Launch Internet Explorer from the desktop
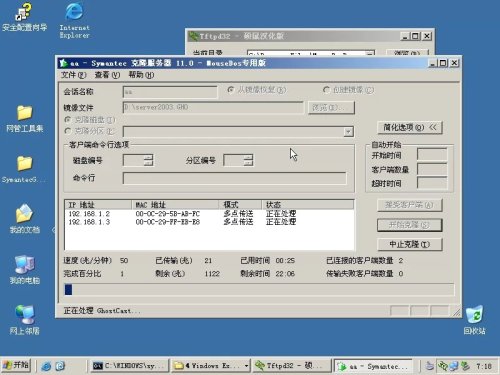The width and height of the screenshot is (500, 375). (74, 21)
